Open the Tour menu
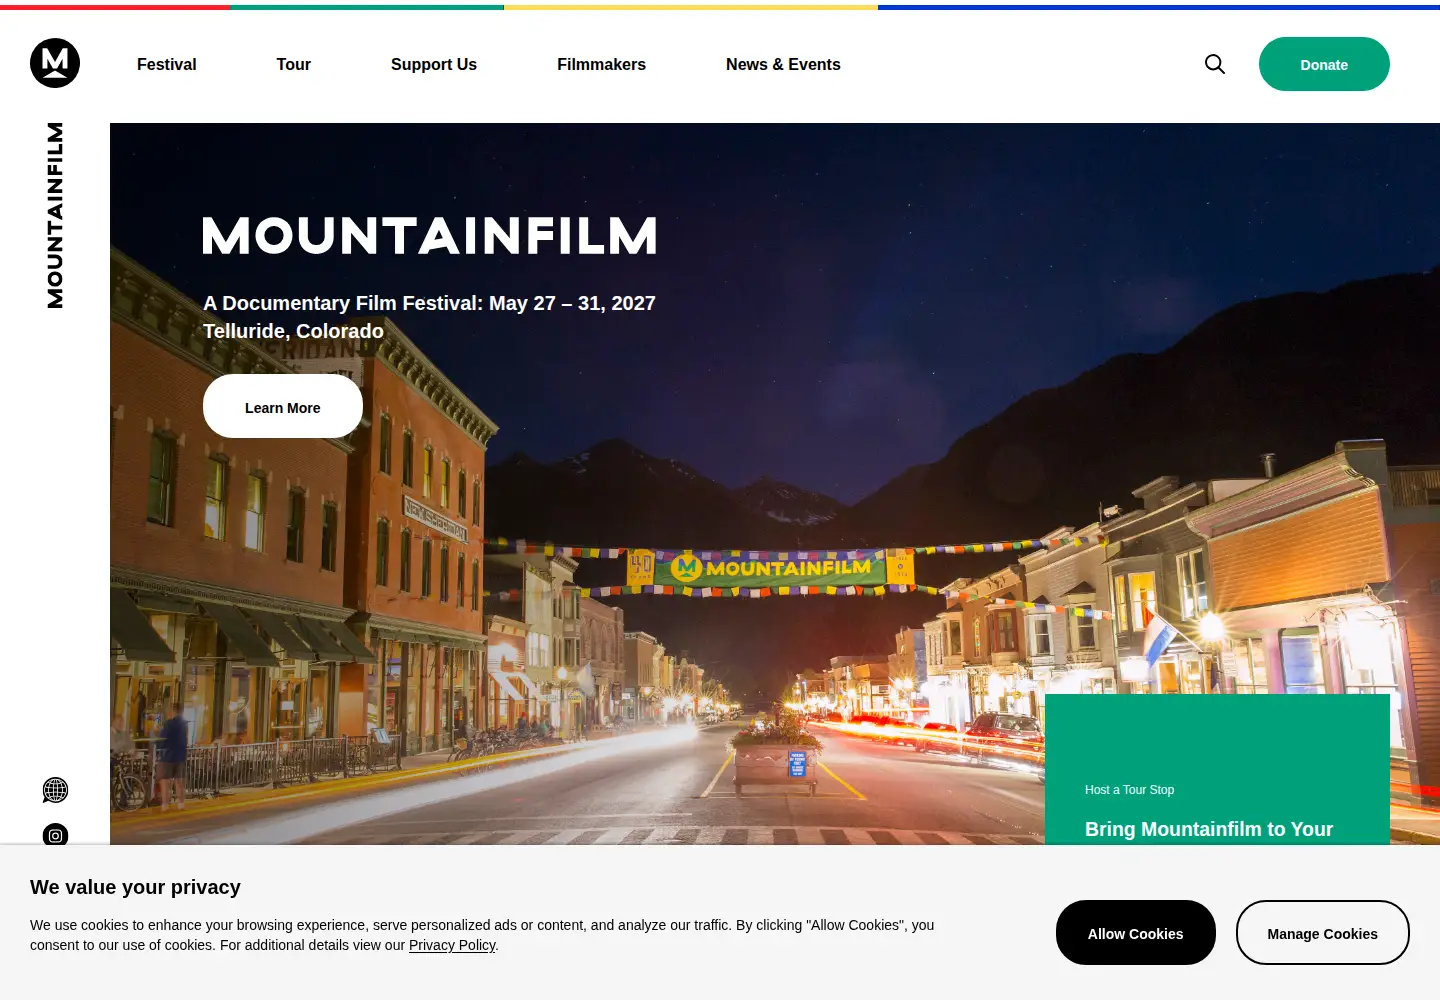This screenshot has height=1000, width=1440. click(x=294, y=64)
